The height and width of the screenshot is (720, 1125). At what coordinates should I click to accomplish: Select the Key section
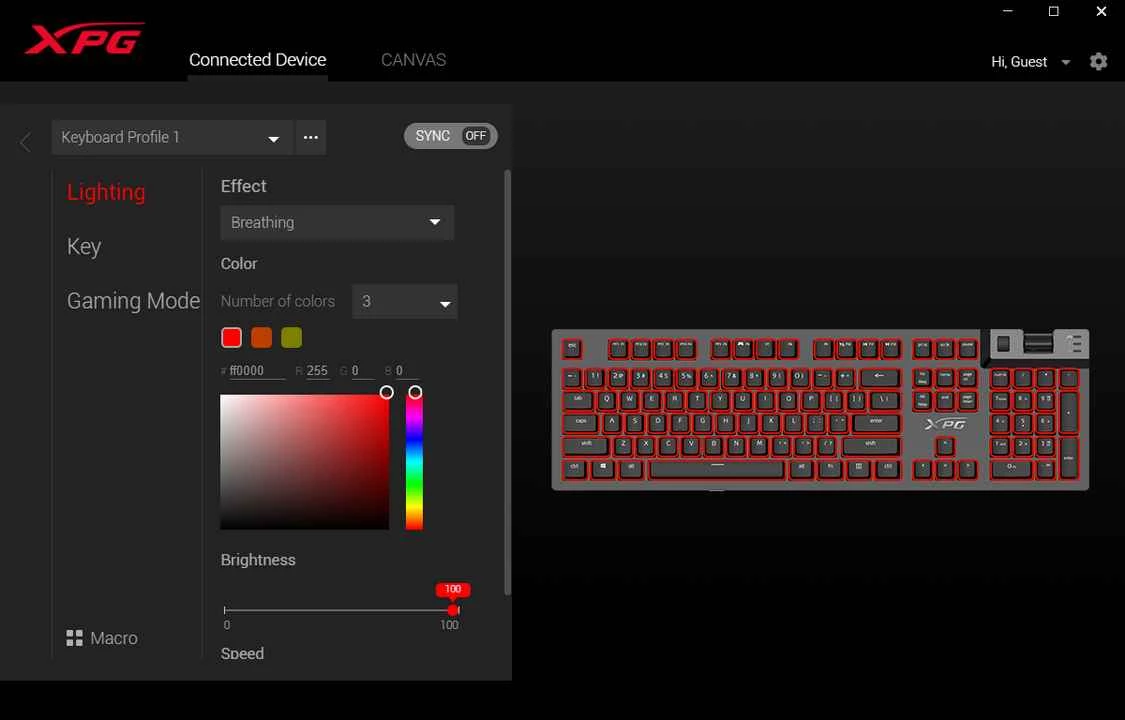(x=84, y=247)
